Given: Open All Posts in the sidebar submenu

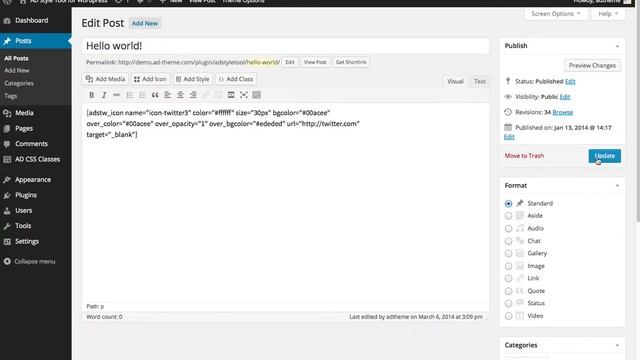Looking at the screenshot, I should [16, 58].
